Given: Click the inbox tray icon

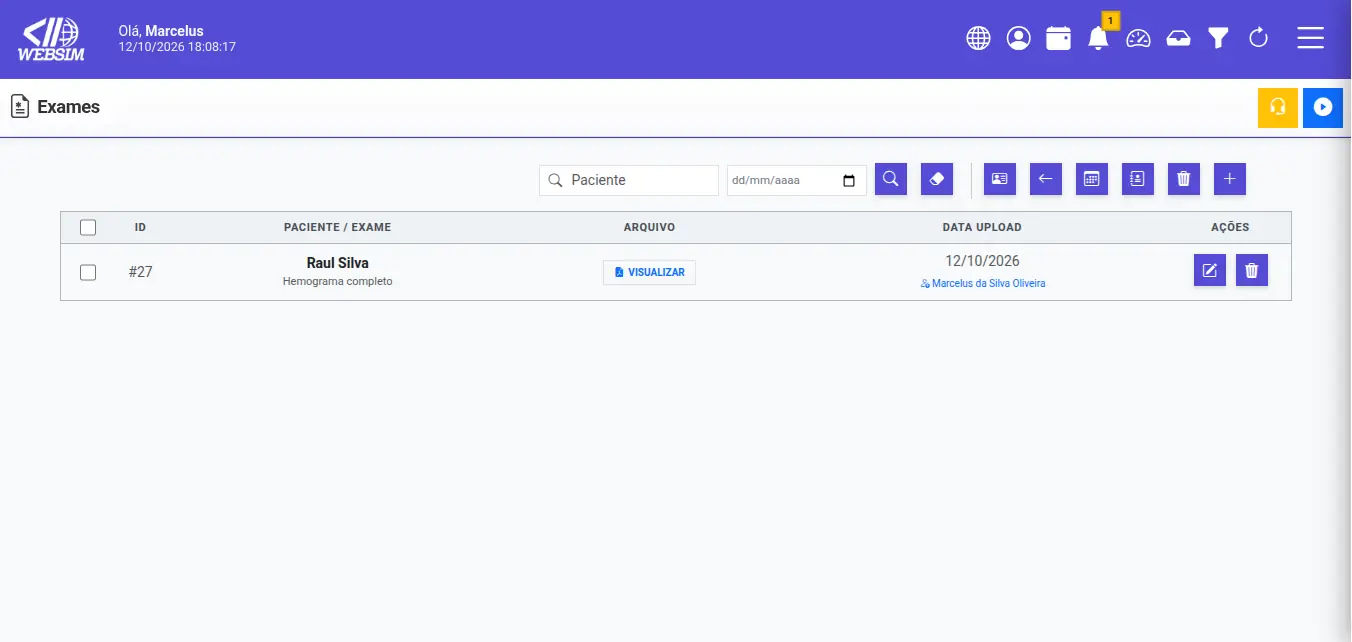Looking at the screenshot, I should coord(1178,39).
